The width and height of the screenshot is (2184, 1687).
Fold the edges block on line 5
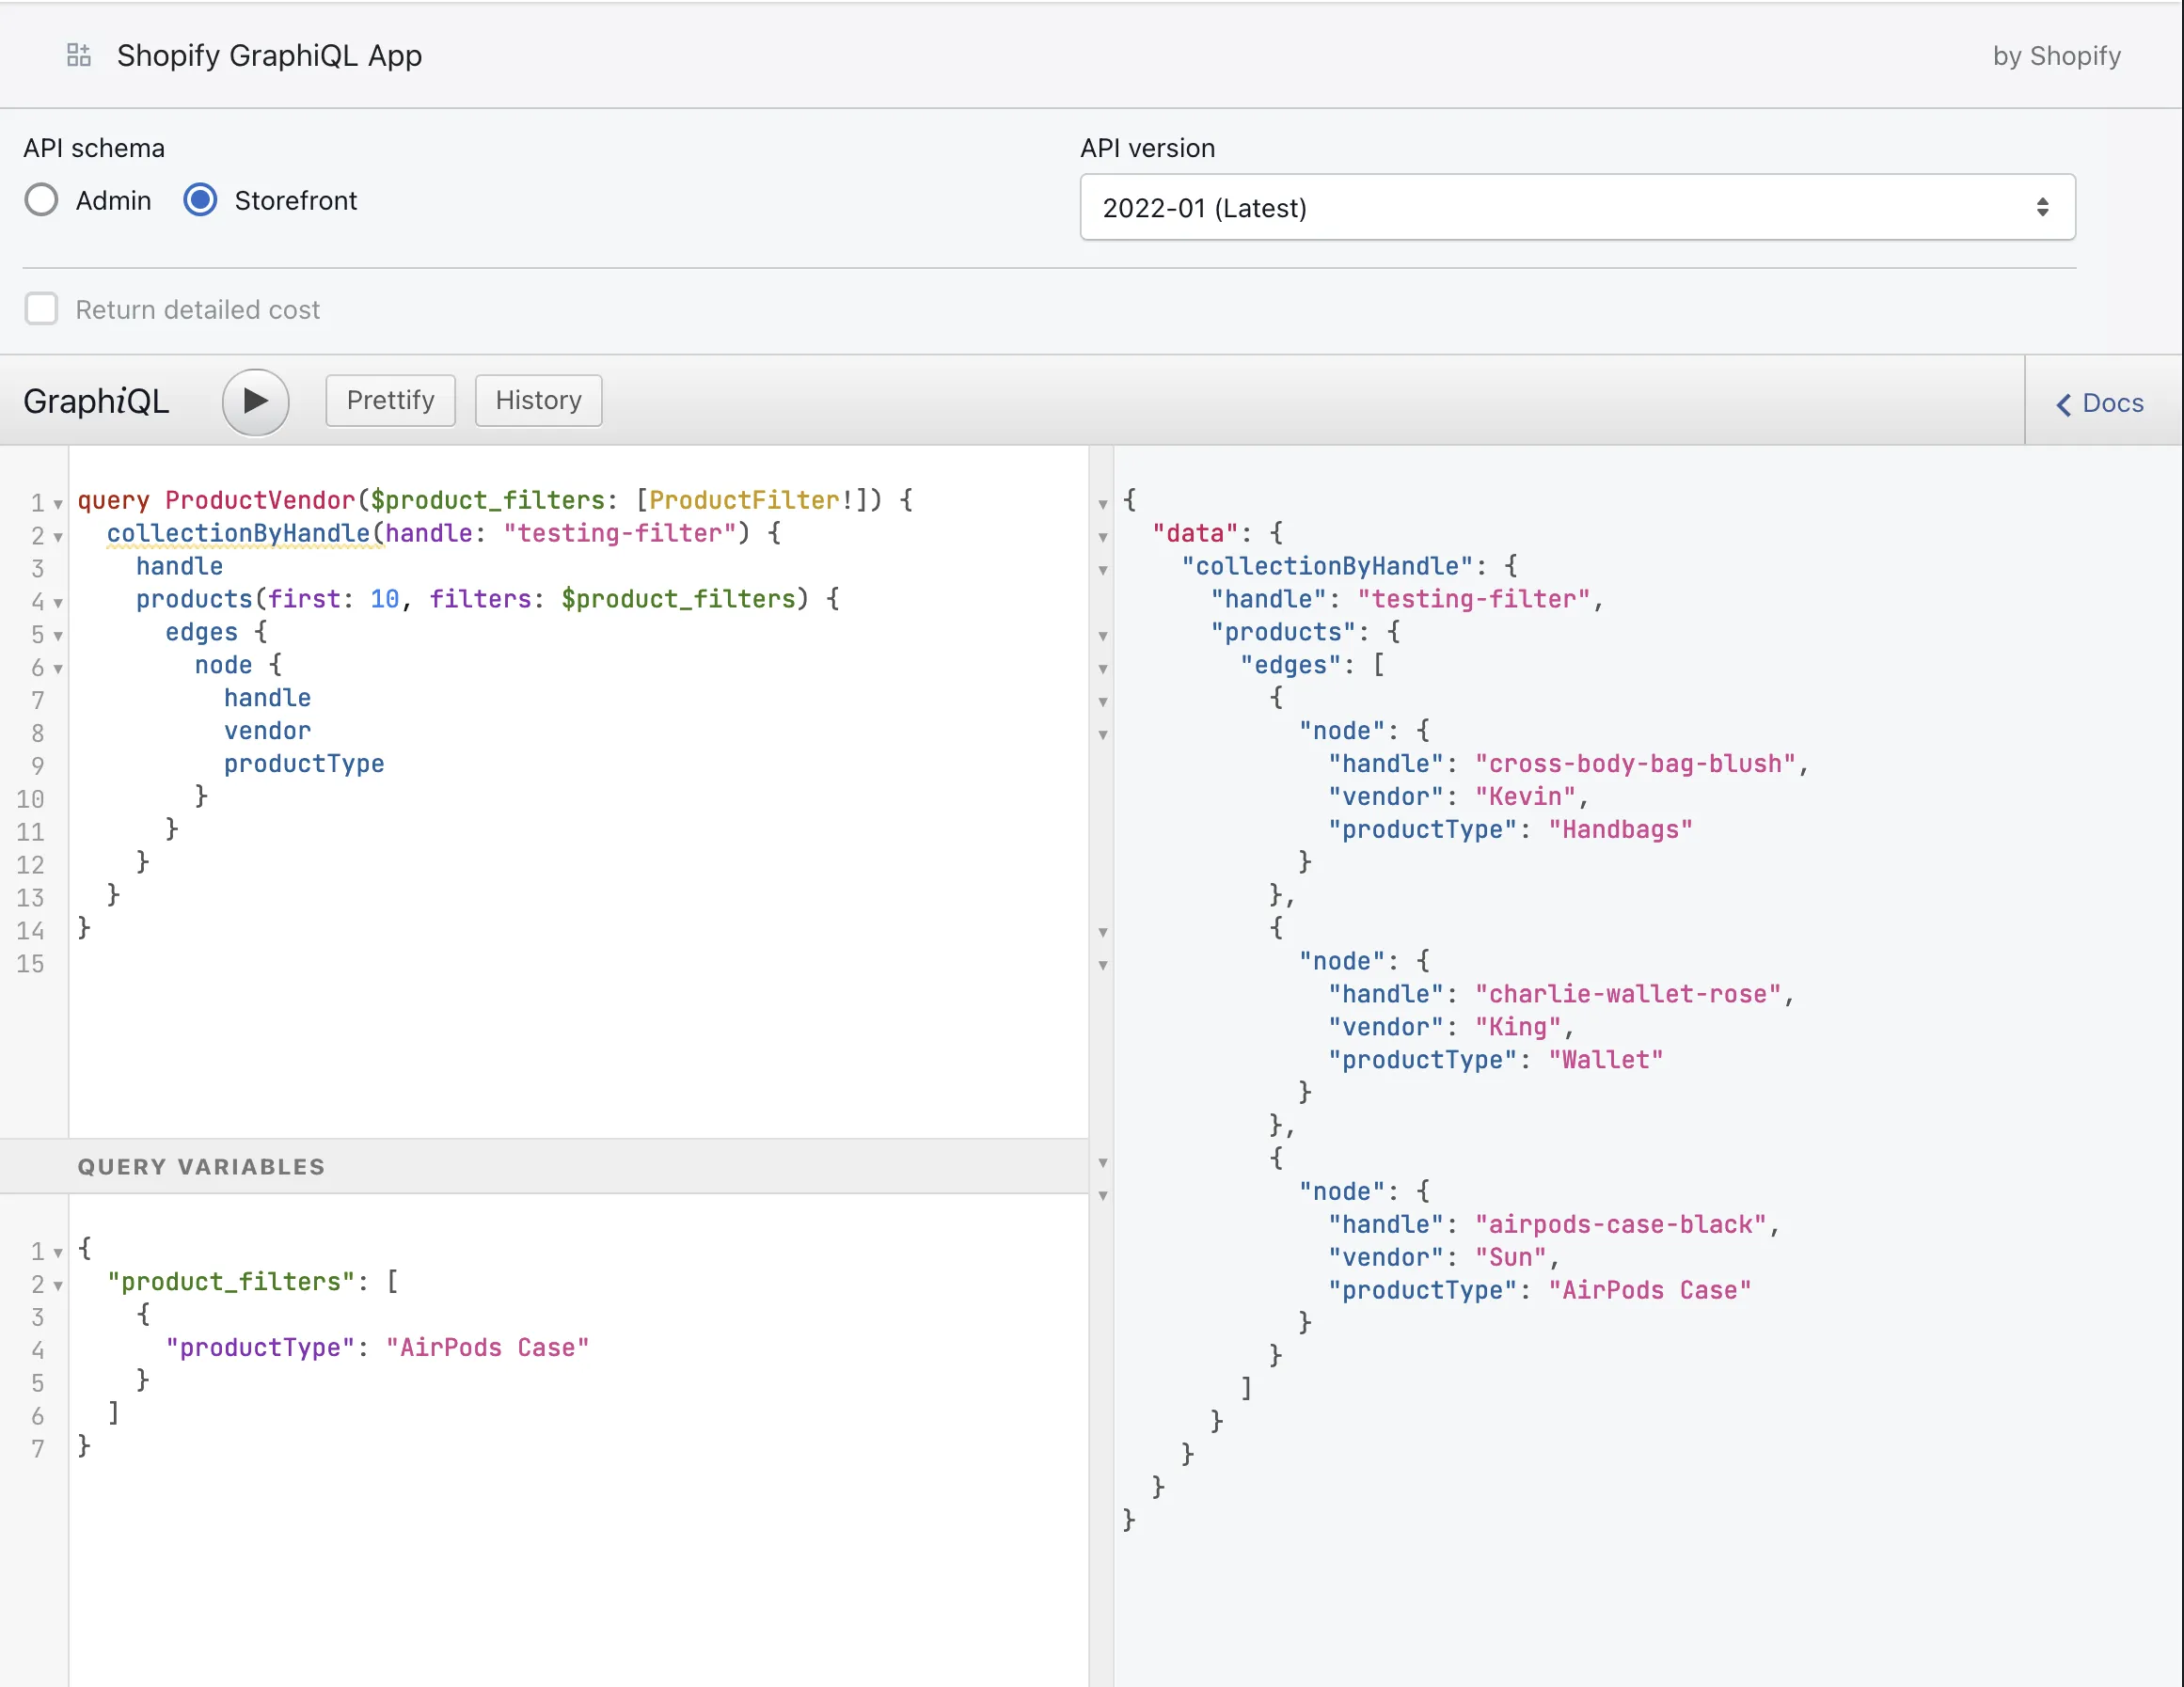click(58, 636)
